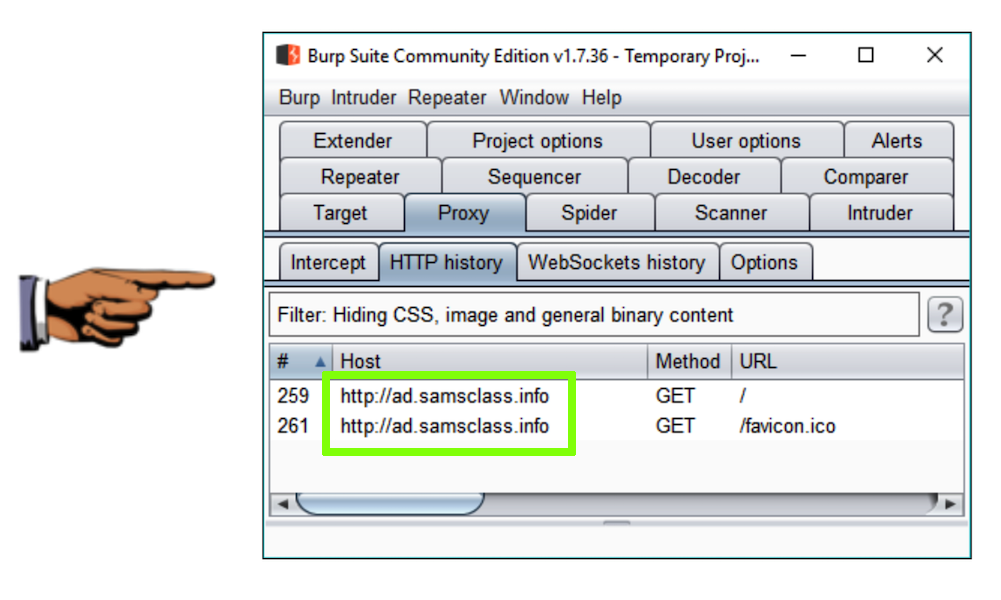
Task: Switch to the Comparer tab
Action: tap(866, 177)
